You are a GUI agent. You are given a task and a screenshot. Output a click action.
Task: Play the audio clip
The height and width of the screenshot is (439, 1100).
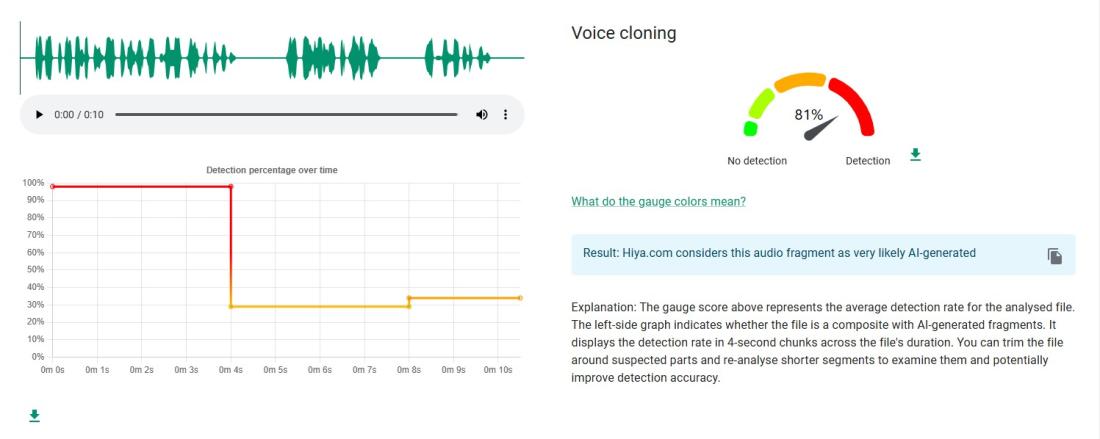(x=39, y=114)
